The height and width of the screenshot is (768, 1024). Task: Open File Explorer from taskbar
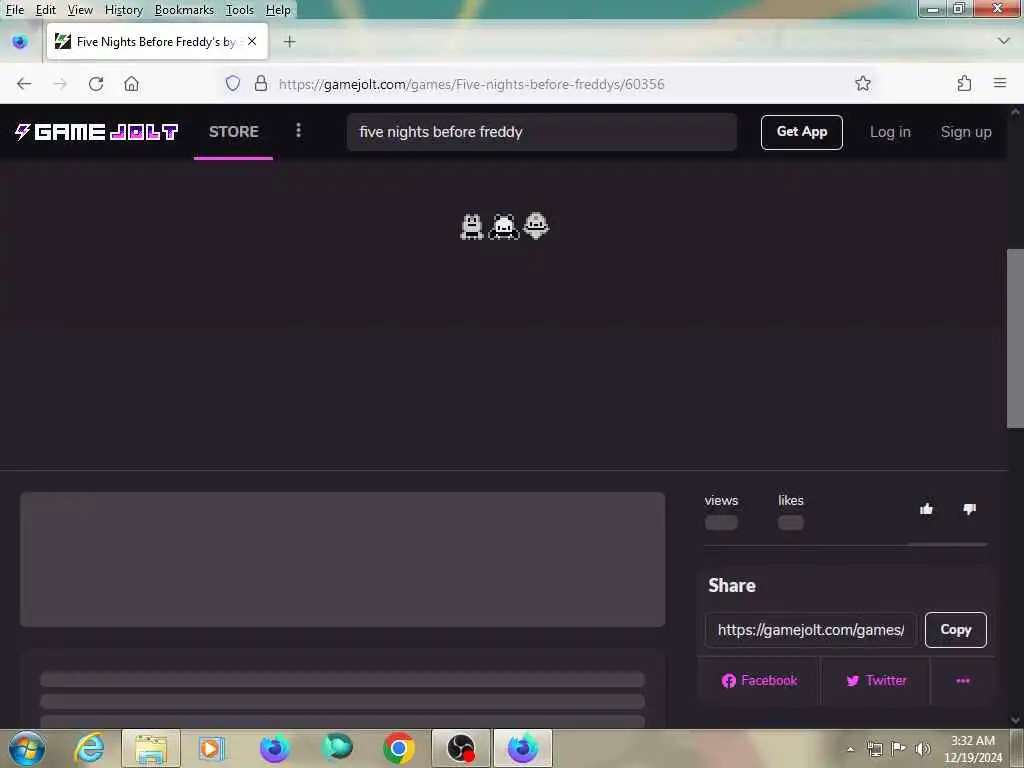151,748
